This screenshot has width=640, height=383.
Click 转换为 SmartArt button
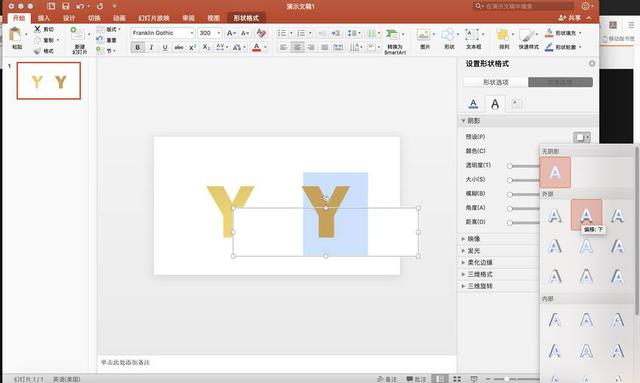pos(394,40)
